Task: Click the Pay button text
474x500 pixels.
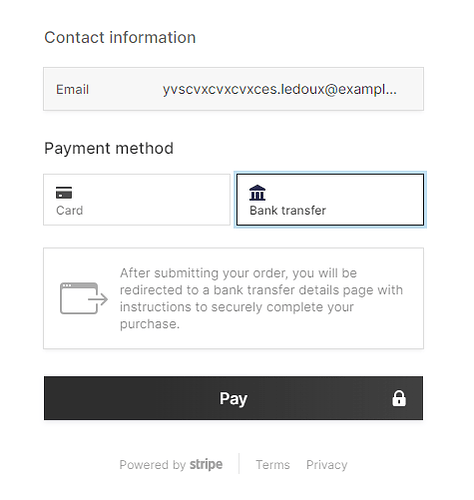Action: point(233,398)
